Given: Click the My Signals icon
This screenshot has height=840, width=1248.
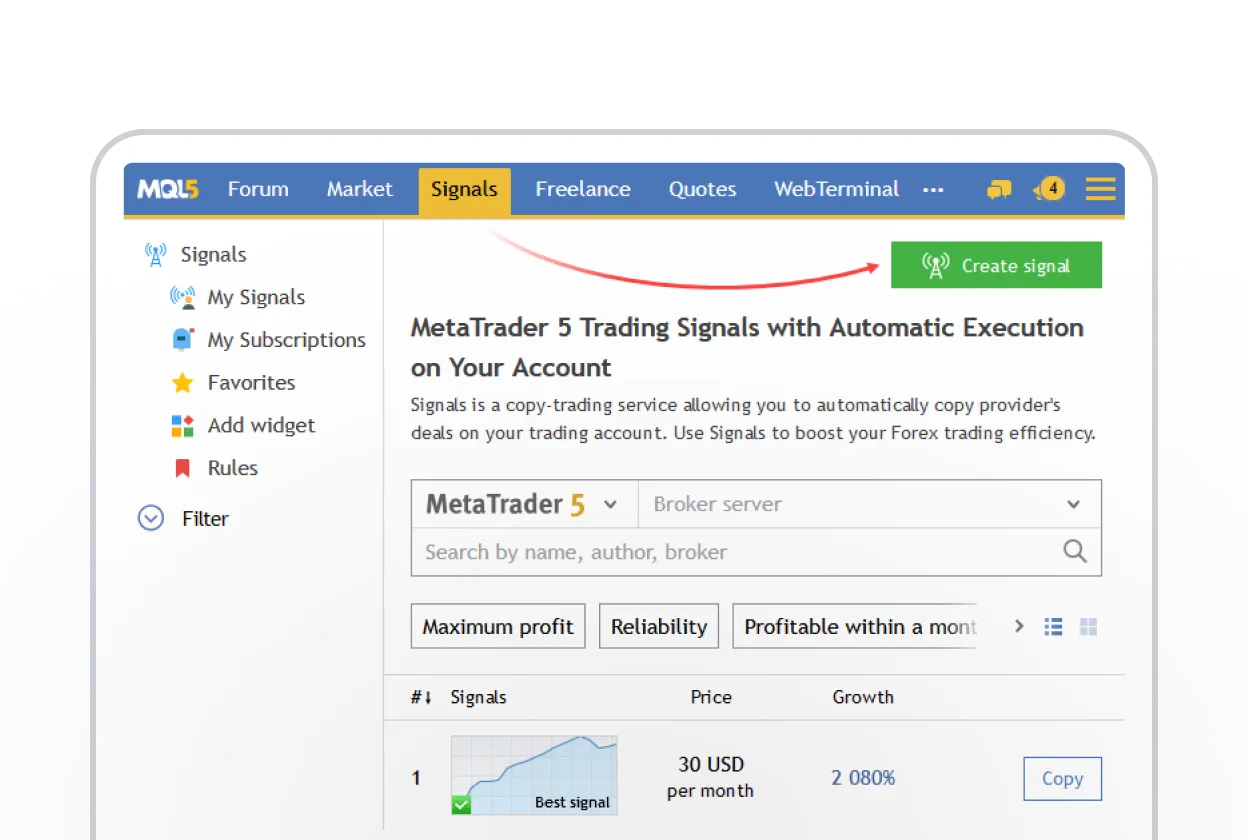Looking at the screenshot, I should pyautogui.click(x=182, y=297).
